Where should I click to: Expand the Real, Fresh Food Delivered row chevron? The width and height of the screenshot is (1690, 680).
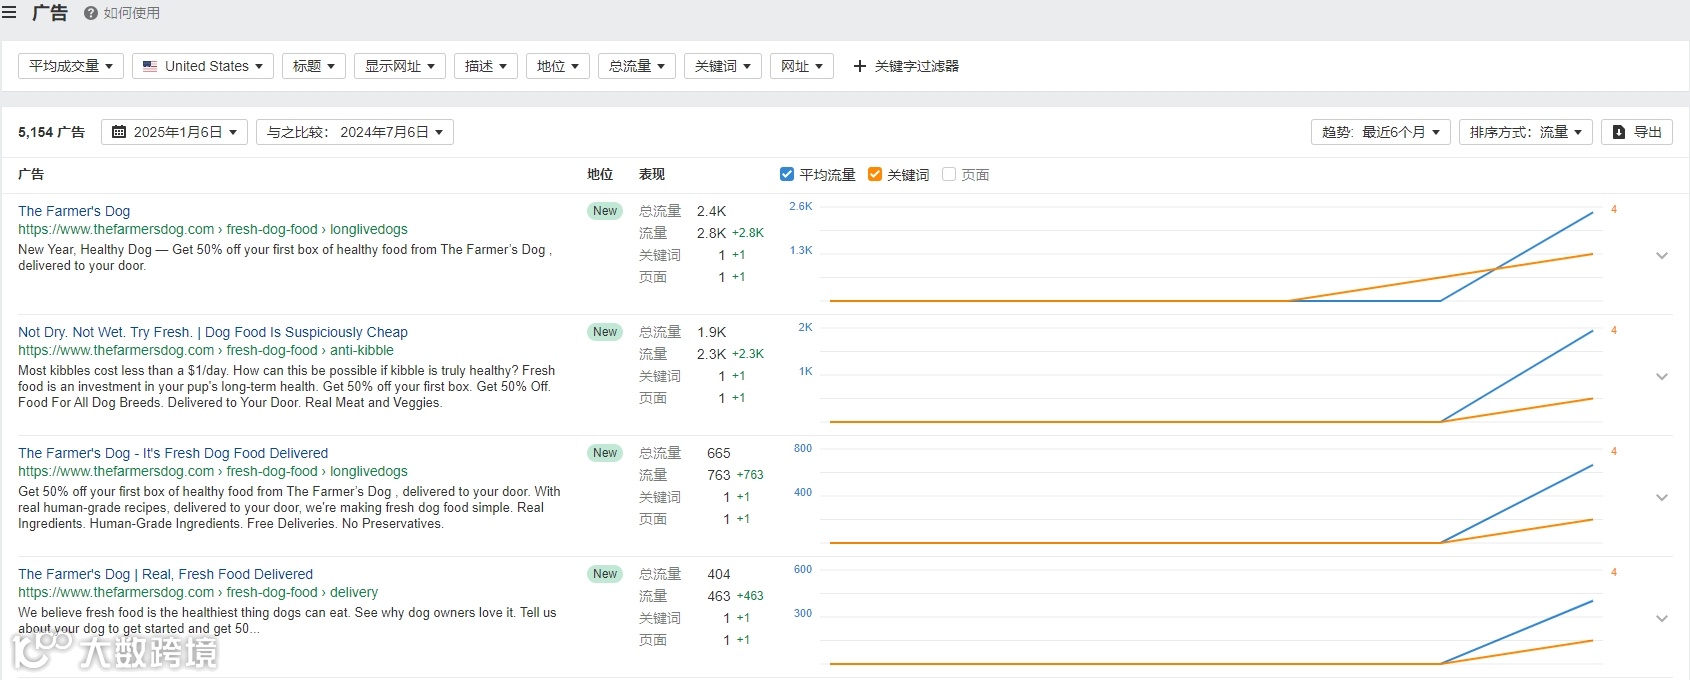point(1662,619)
